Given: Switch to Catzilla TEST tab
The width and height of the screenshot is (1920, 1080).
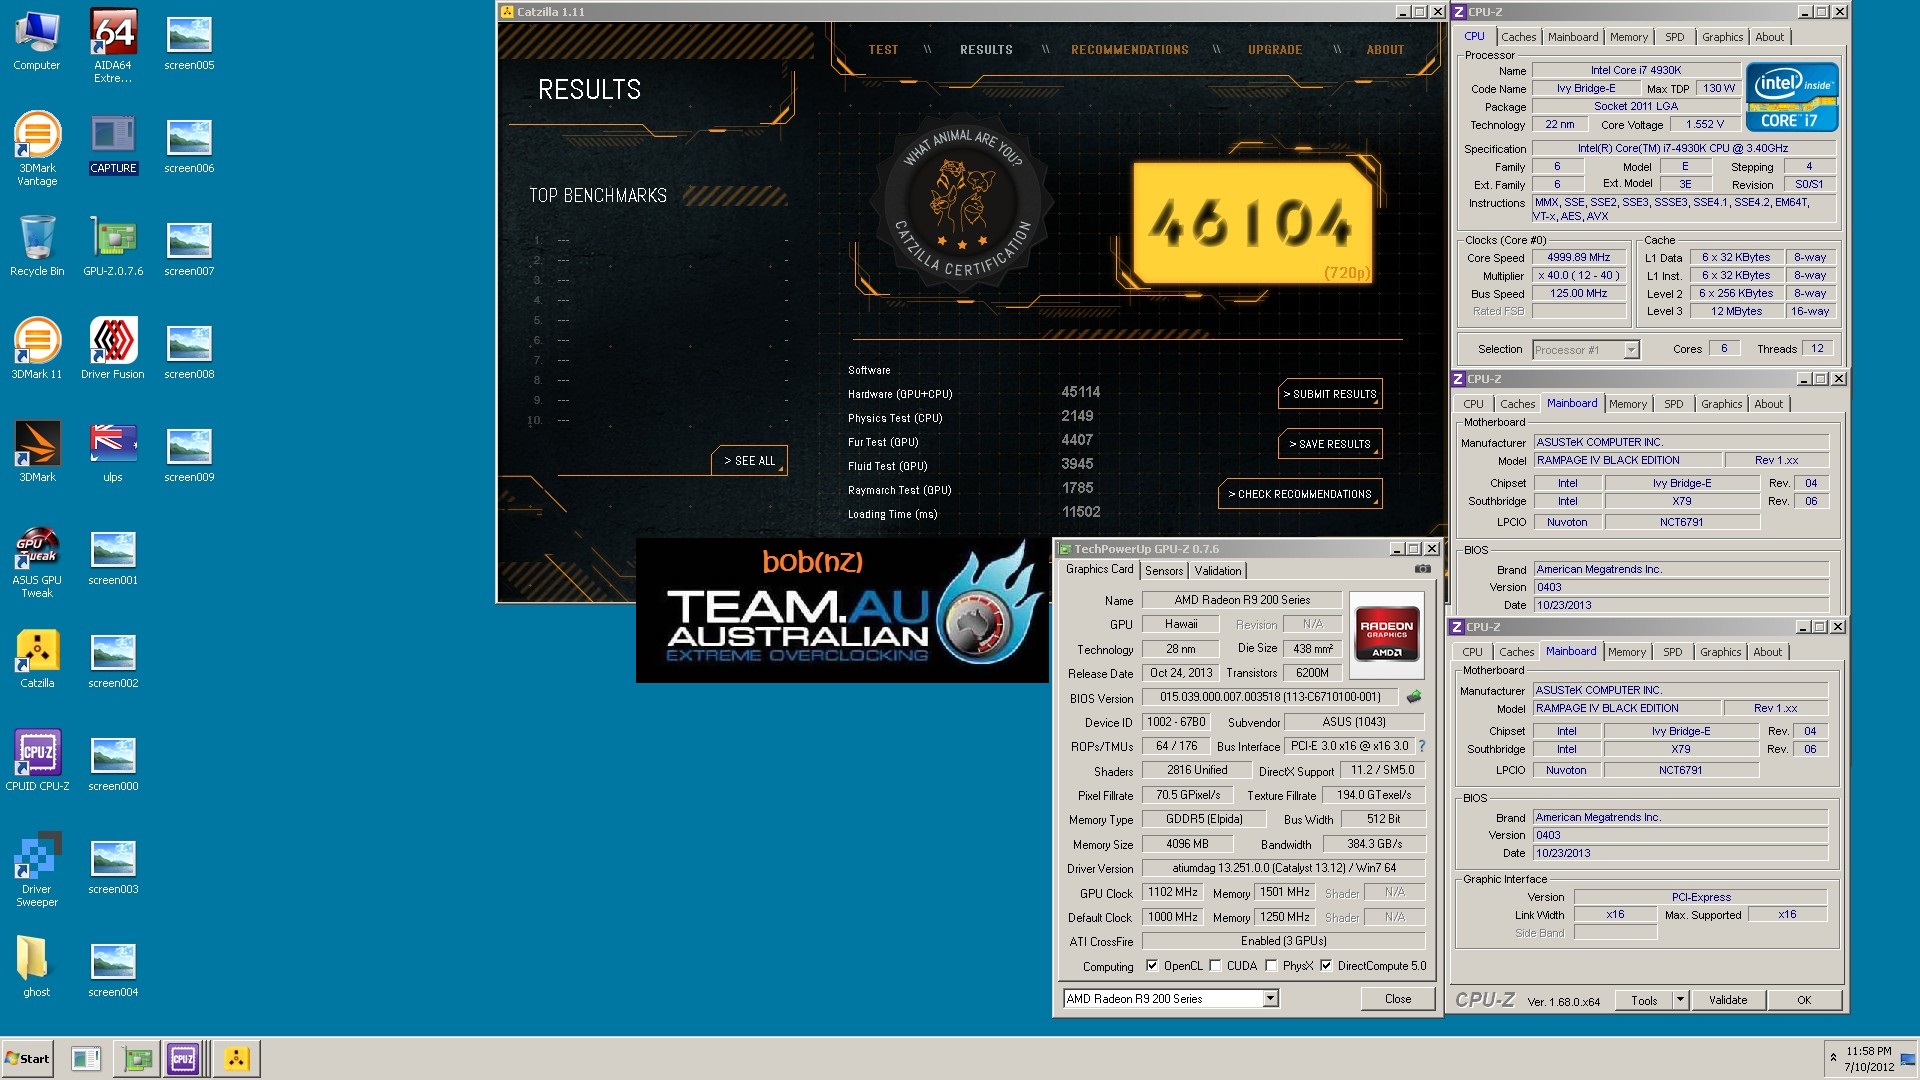Looking at the screenshot, I should pos(883,50).
